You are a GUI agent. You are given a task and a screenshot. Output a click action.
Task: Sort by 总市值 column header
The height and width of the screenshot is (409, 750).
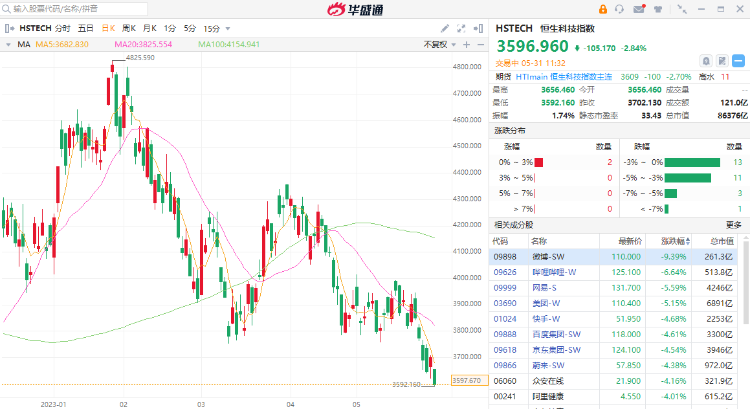(722, 242)
